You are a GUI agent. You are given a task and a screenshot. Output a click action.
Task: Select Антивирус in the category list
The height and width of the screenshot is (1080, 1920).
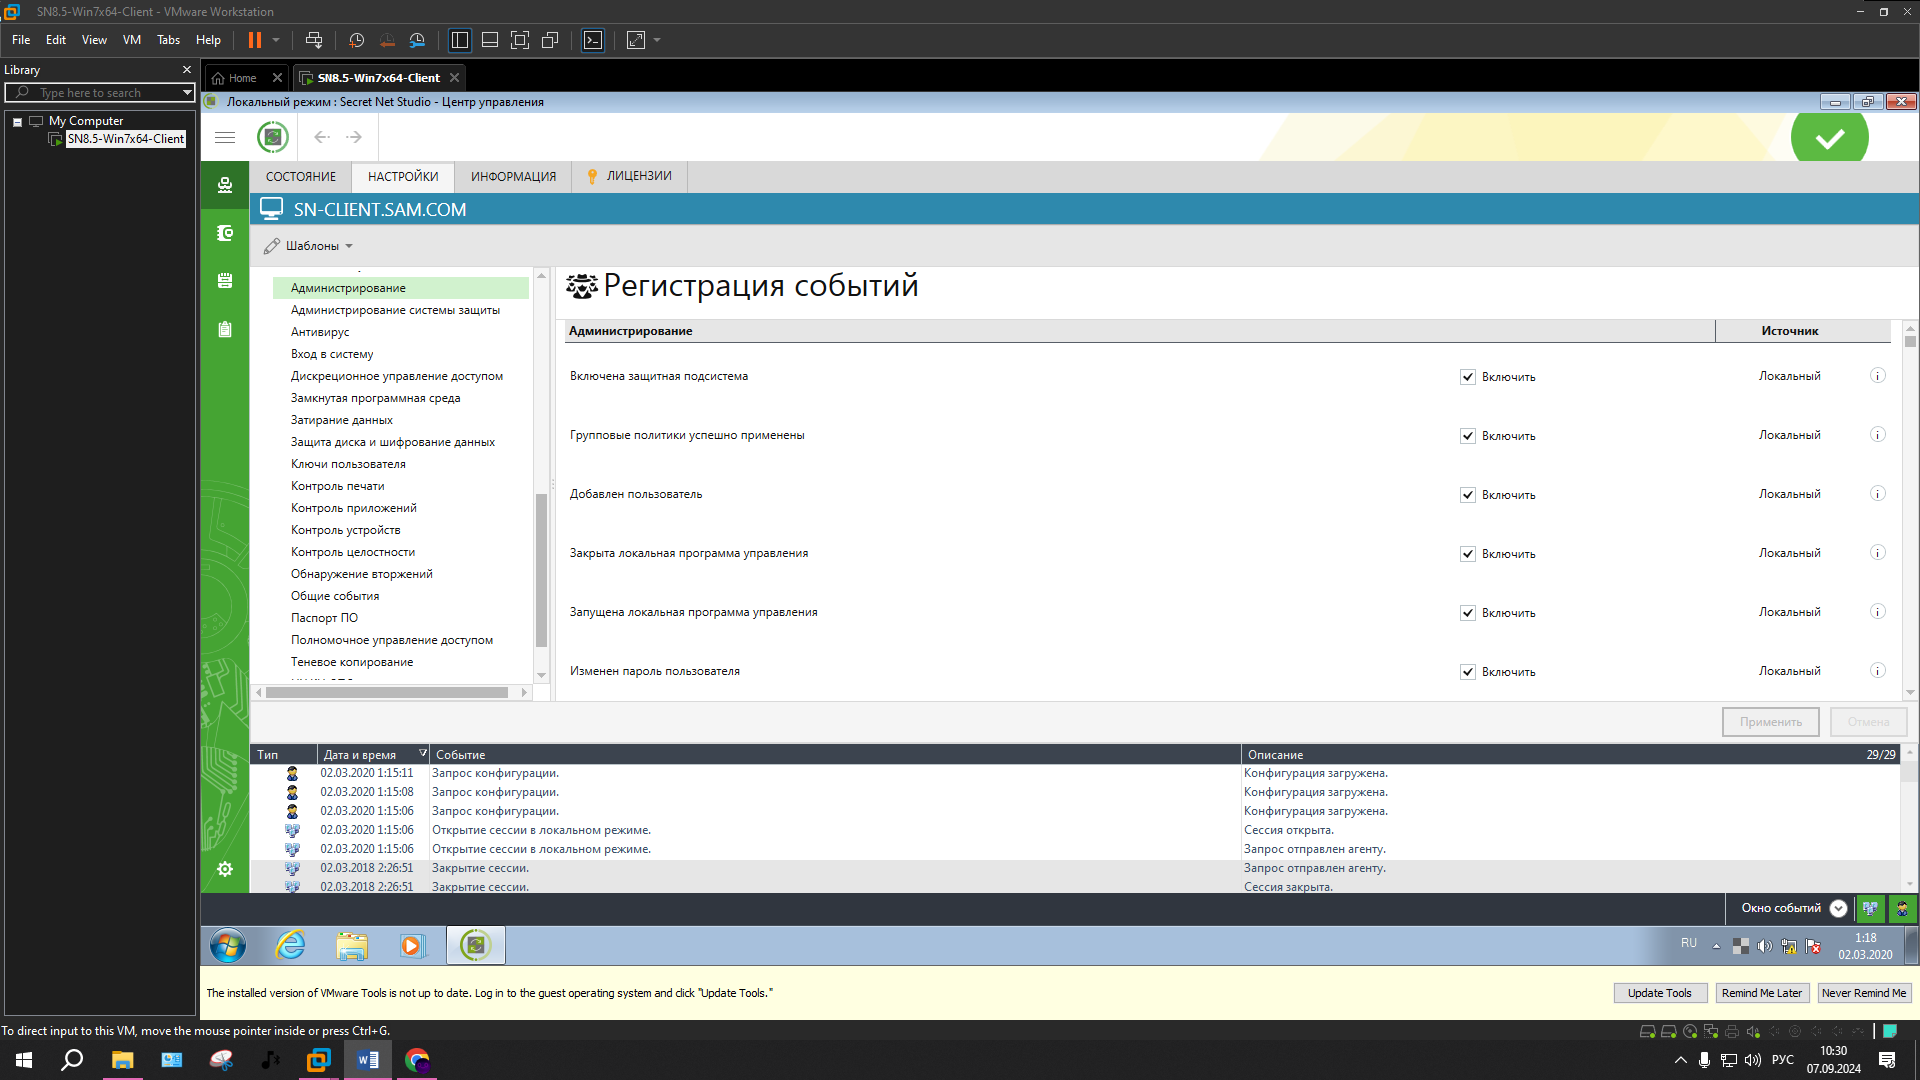point(320,332)
